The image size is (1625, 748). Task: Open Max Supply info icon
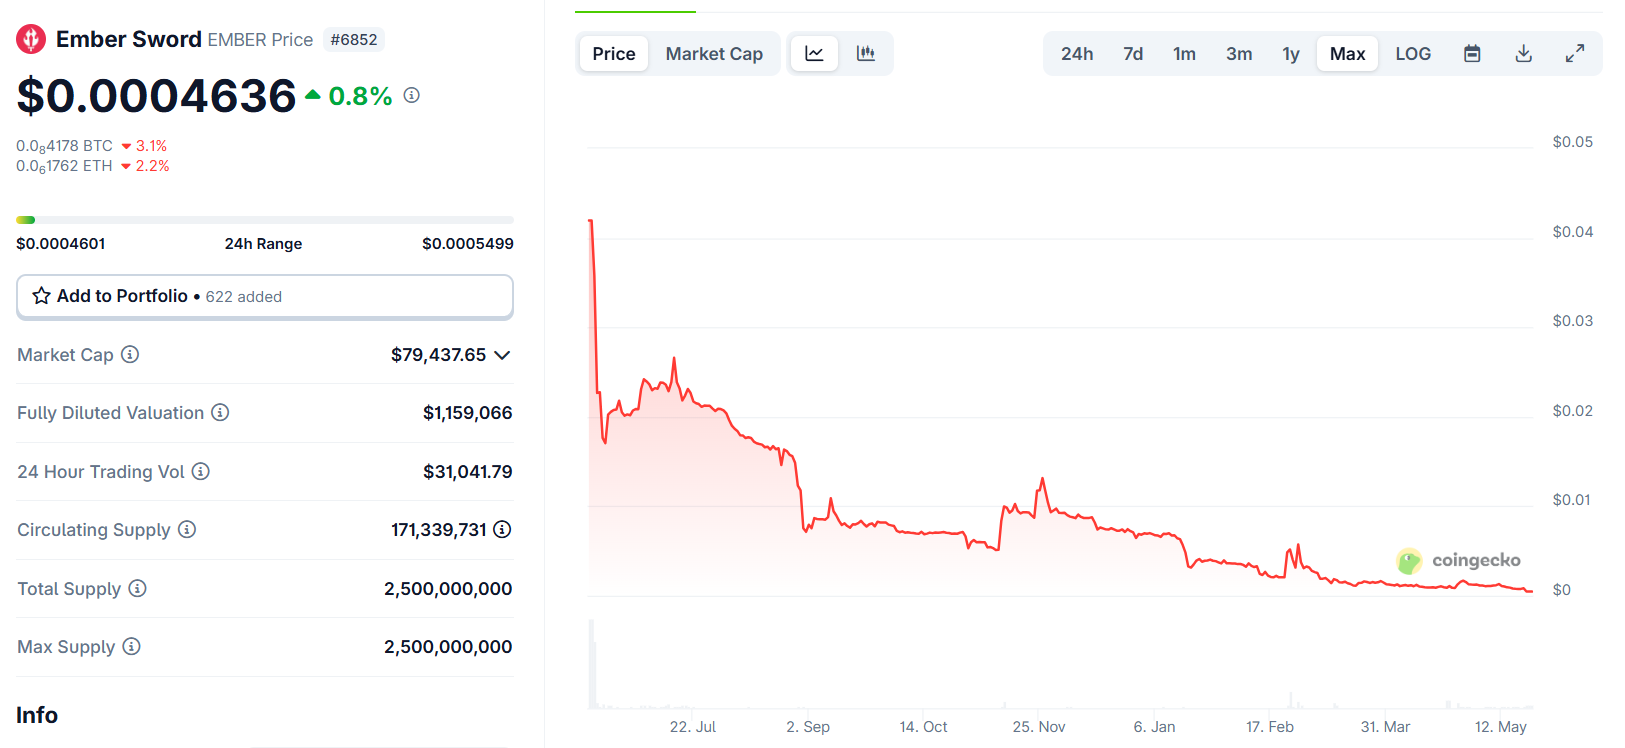coord(131,646)
